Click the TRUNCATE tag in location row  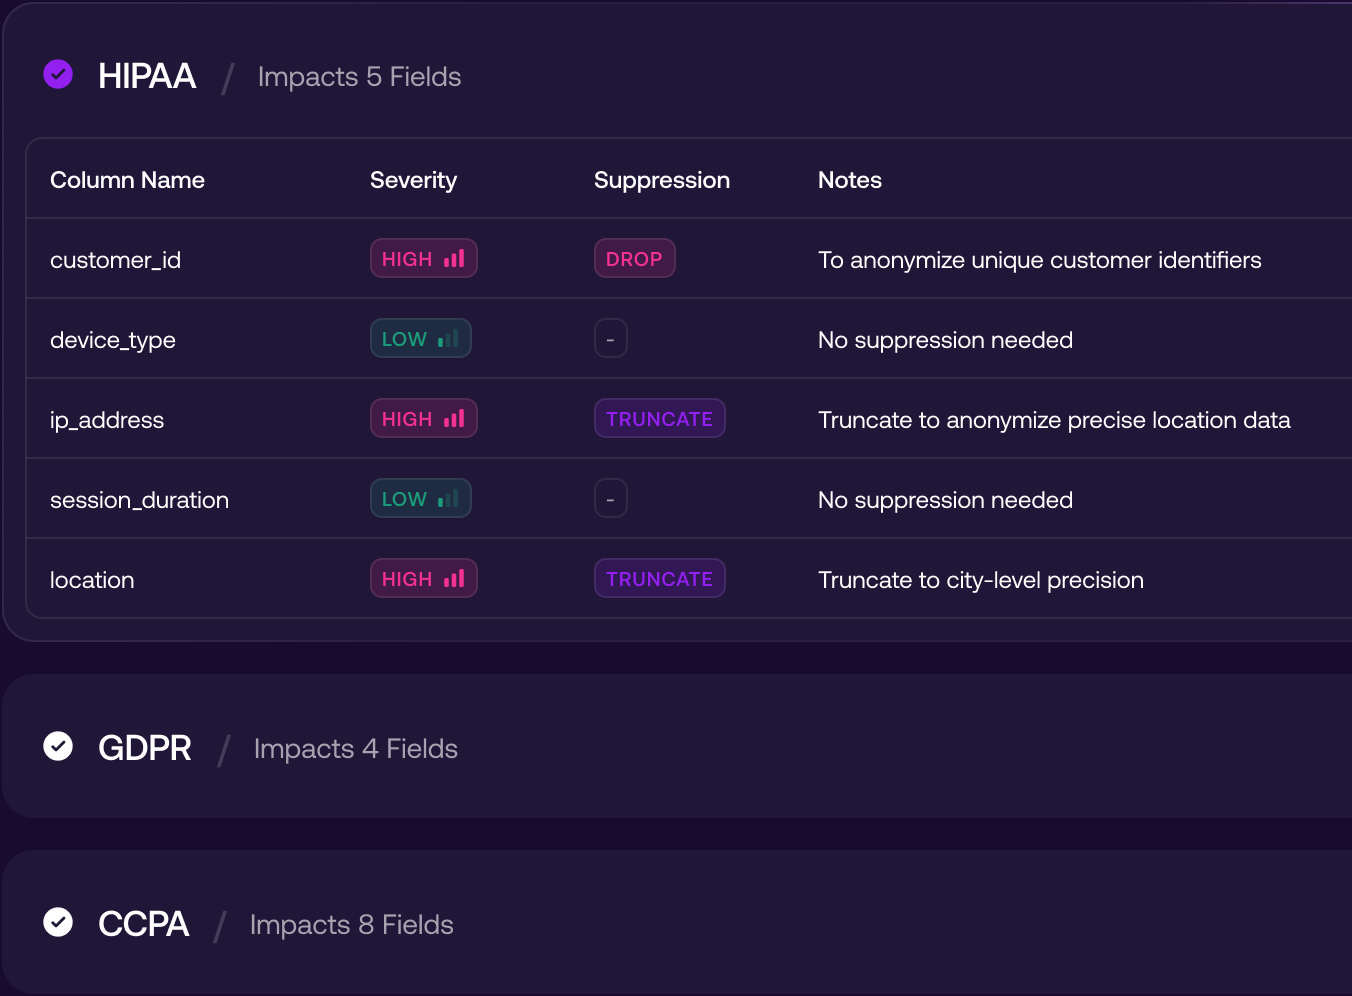pos(659,579)
